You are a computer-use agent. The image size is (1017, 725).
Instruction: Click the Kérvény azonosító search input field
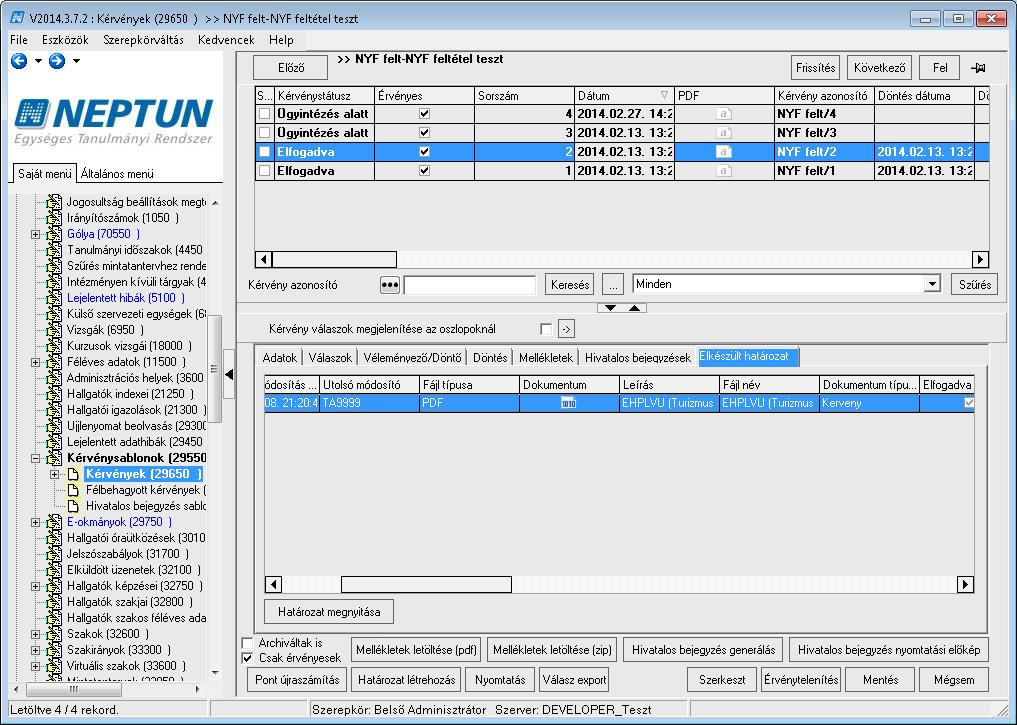tap(470, 285)
